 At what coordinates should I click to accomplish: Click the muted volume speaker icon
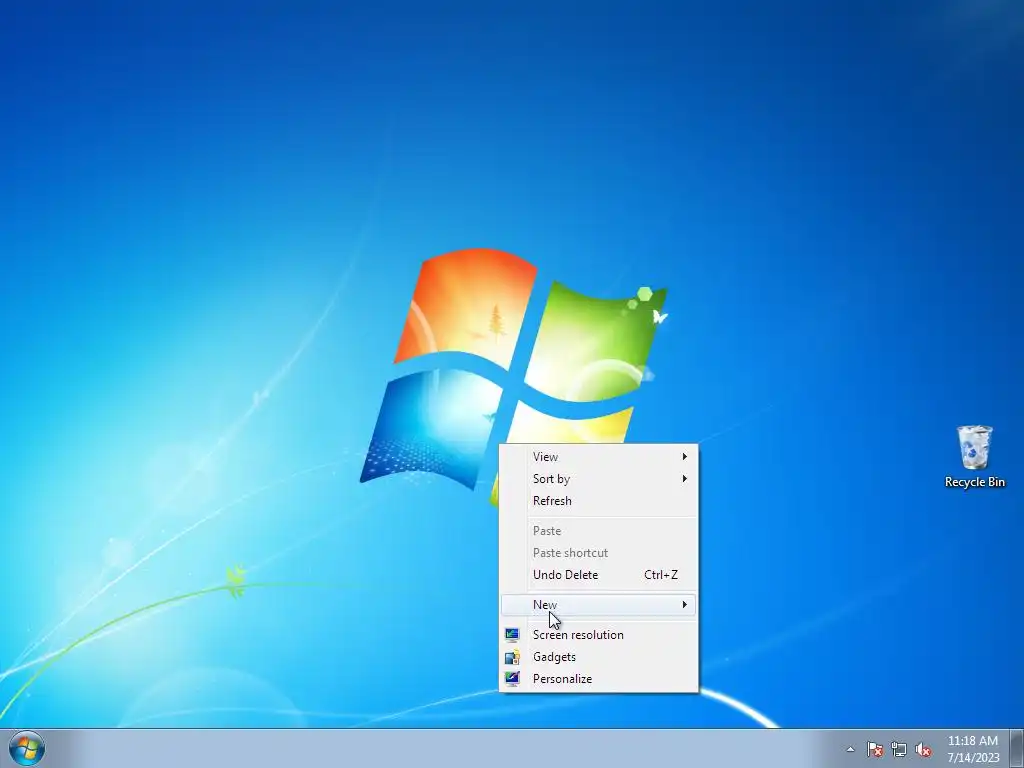(923, 750)
